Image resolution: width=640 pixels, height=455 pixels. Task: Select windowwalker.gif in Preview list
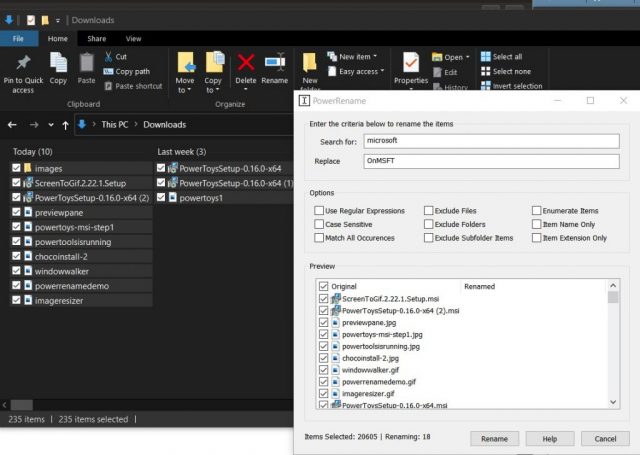click(x=370, y=370)
